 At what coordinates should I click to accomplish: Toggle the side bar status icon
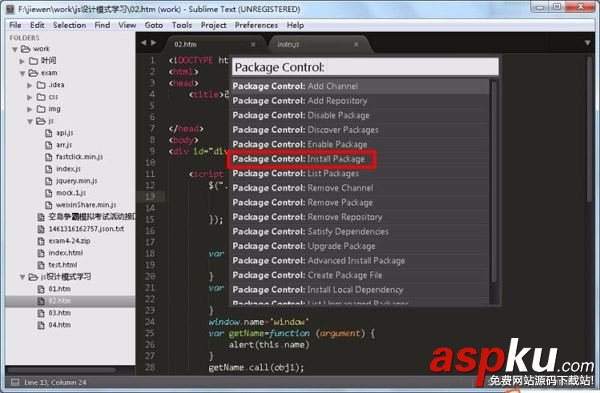tap(15, 382)
